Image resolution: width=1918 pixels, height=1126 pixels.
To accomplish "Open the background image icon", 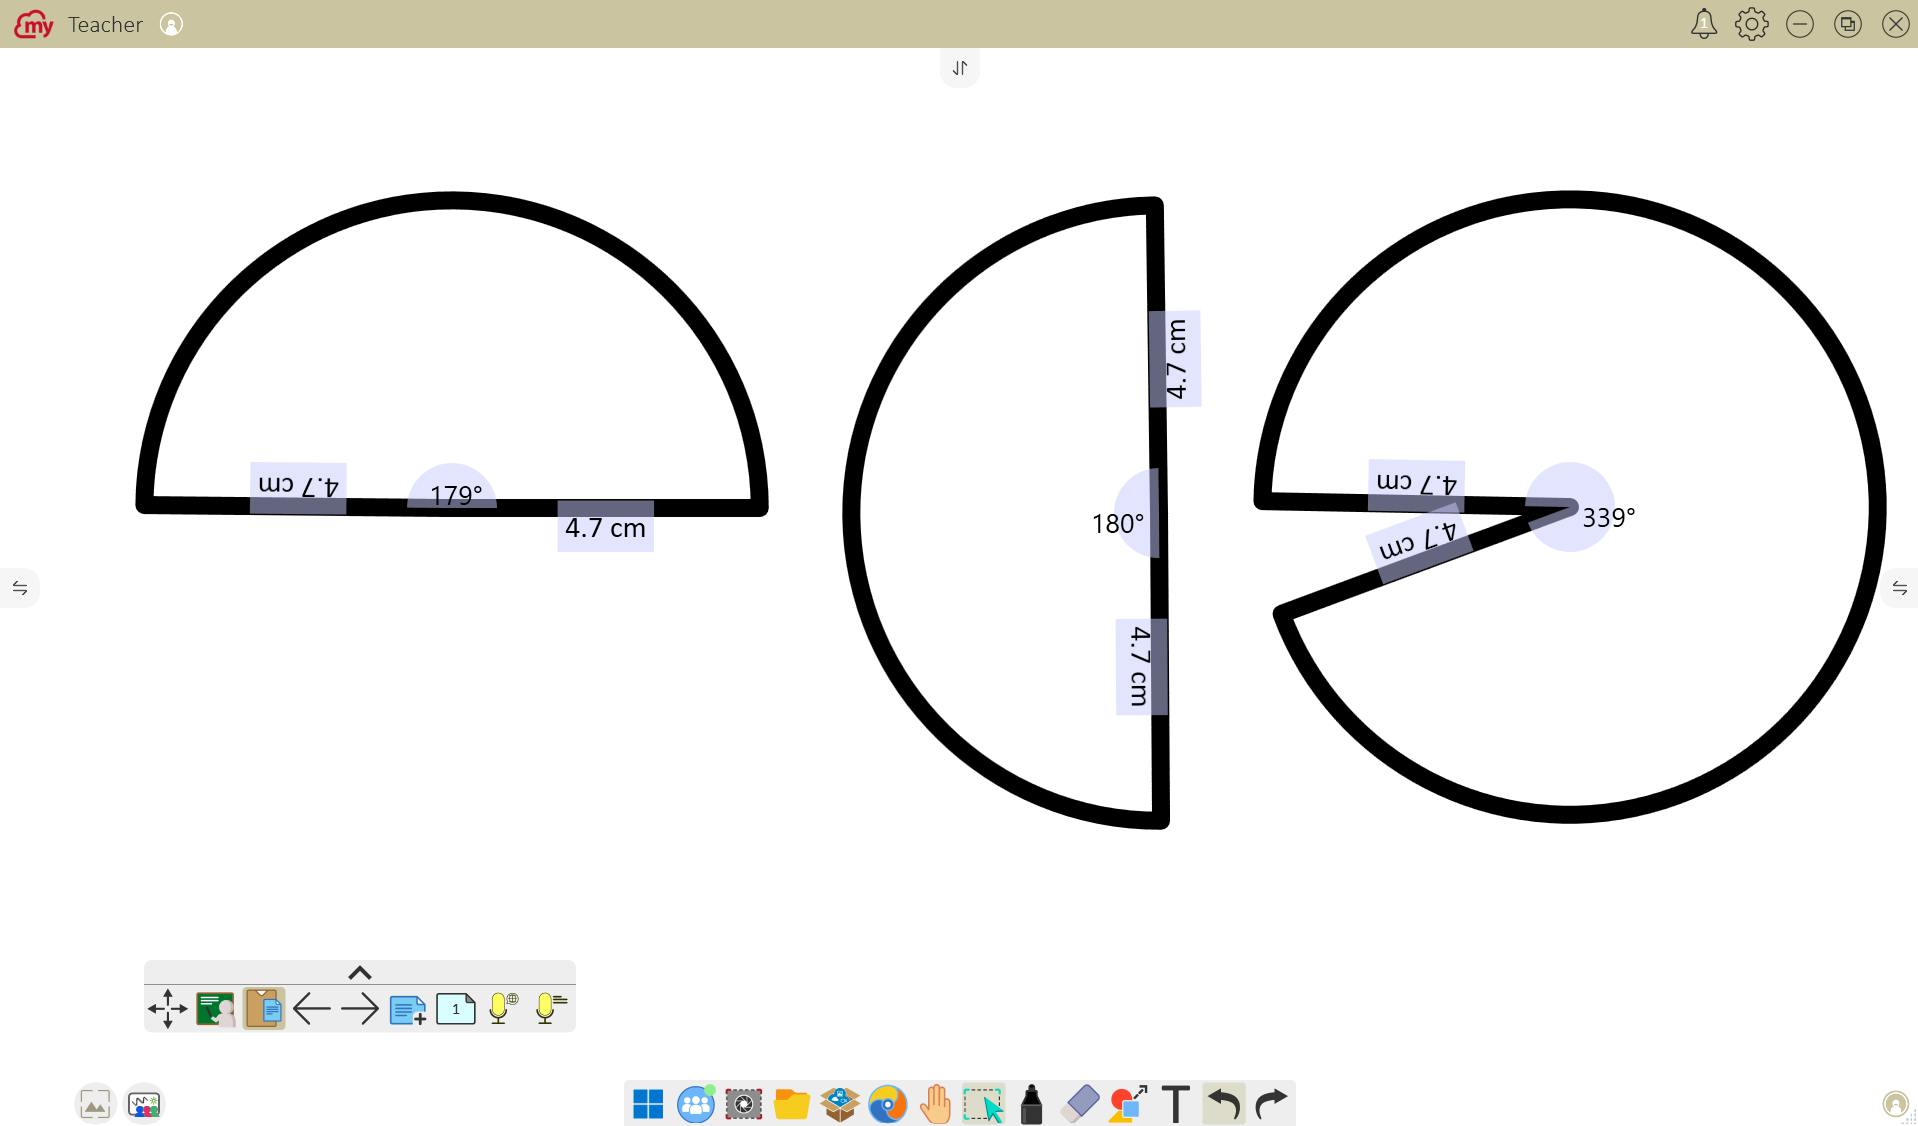I will coord(95,1104).
